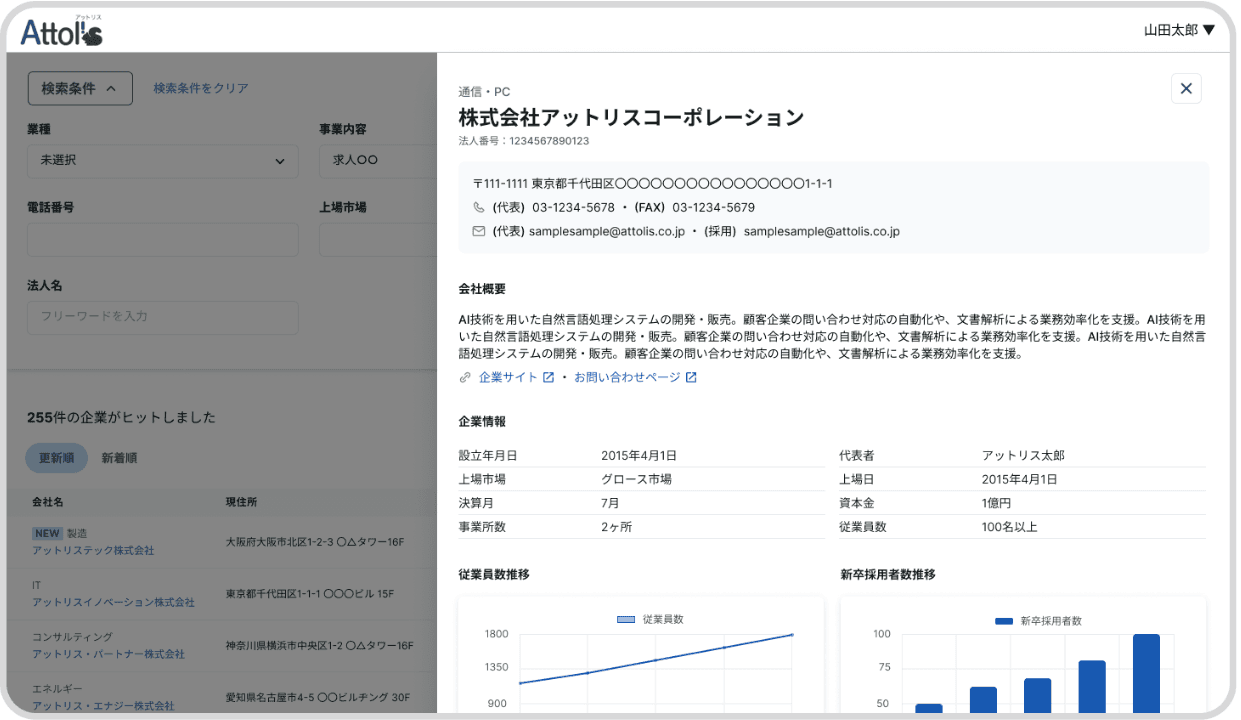Select the 更新順 sort tab

[x=57, y=458]
